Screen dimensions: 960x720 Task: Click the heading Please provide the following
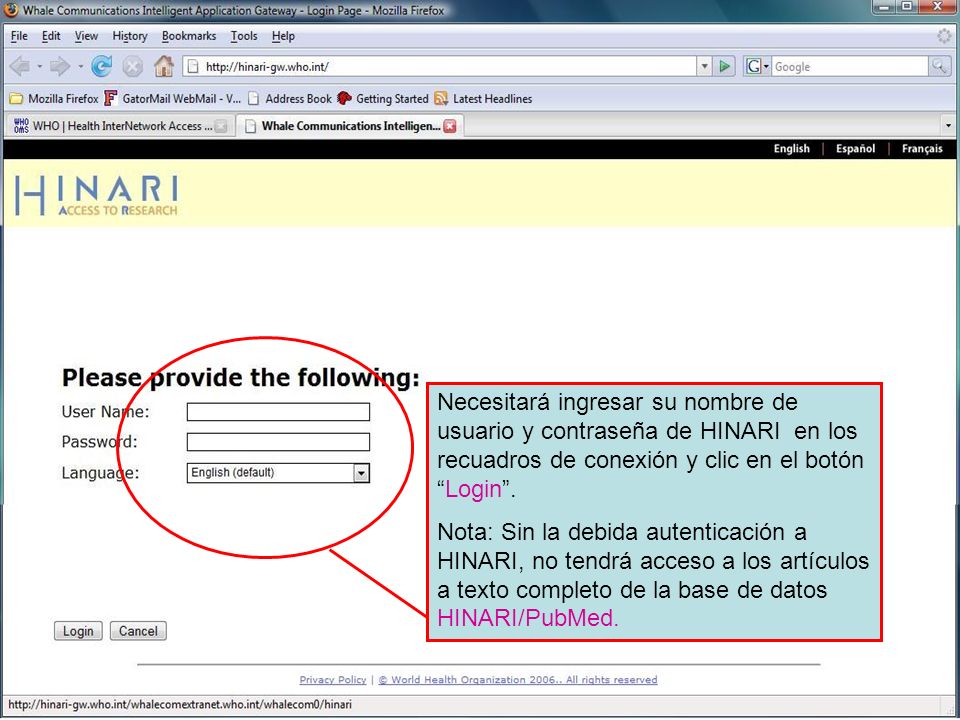point(241,378)
